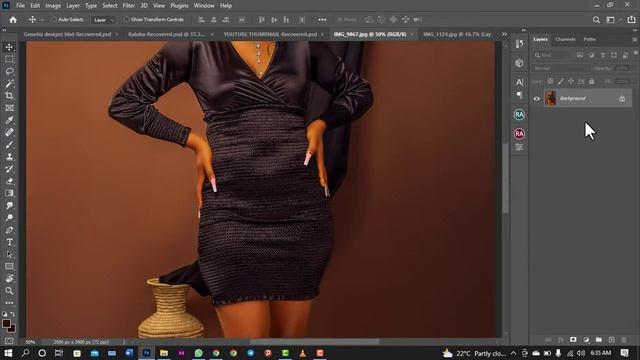Open the Filter menu
The image size is (640, 360).
(129, 6)
